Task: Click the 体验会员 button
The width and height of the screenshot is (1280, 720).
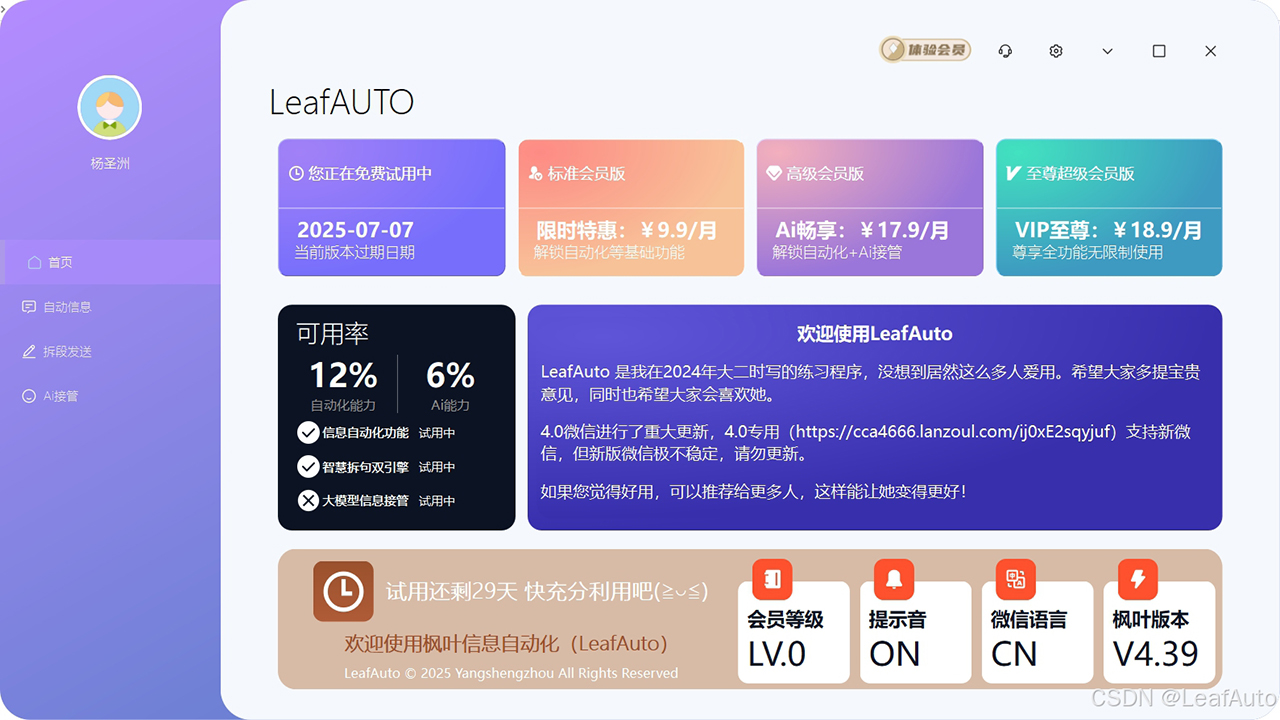Action: [924, 49]
